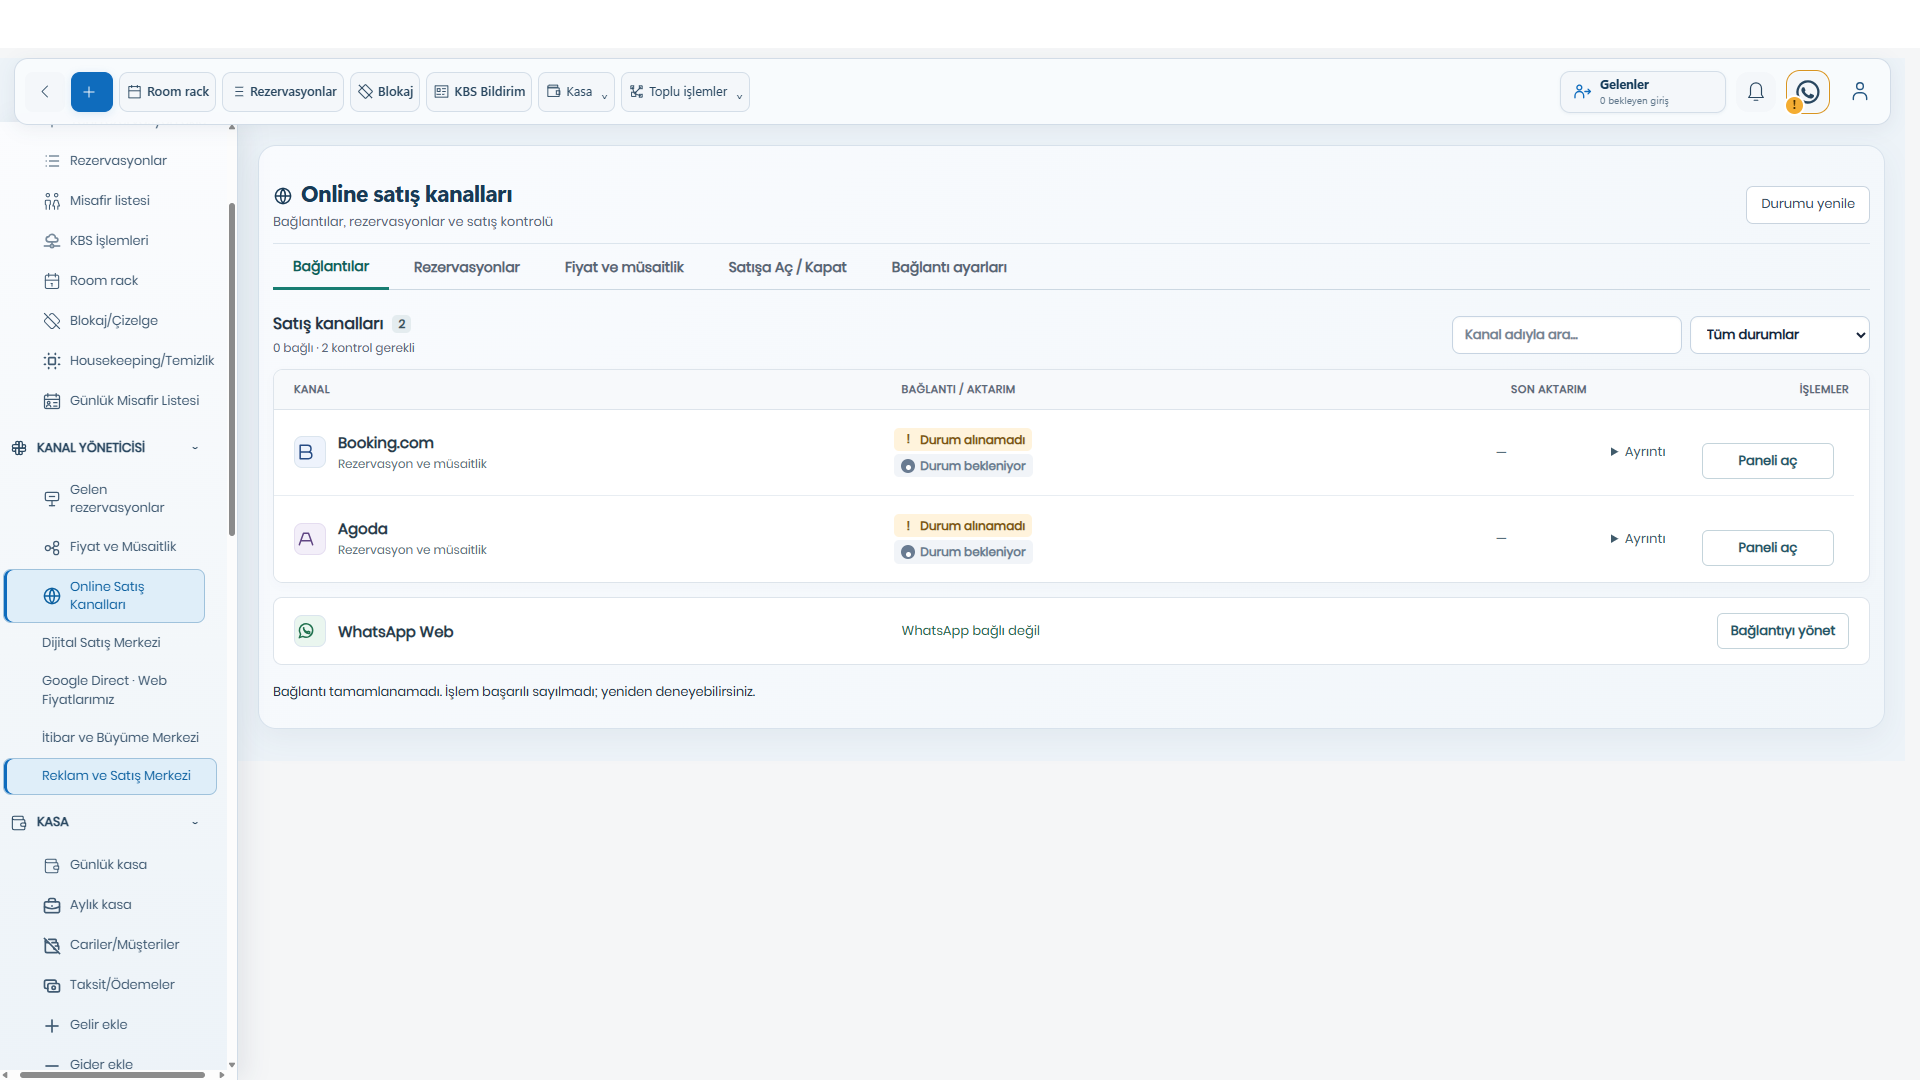Open the notifications bell icon

pyautogui.click(x=1756, y=92)
